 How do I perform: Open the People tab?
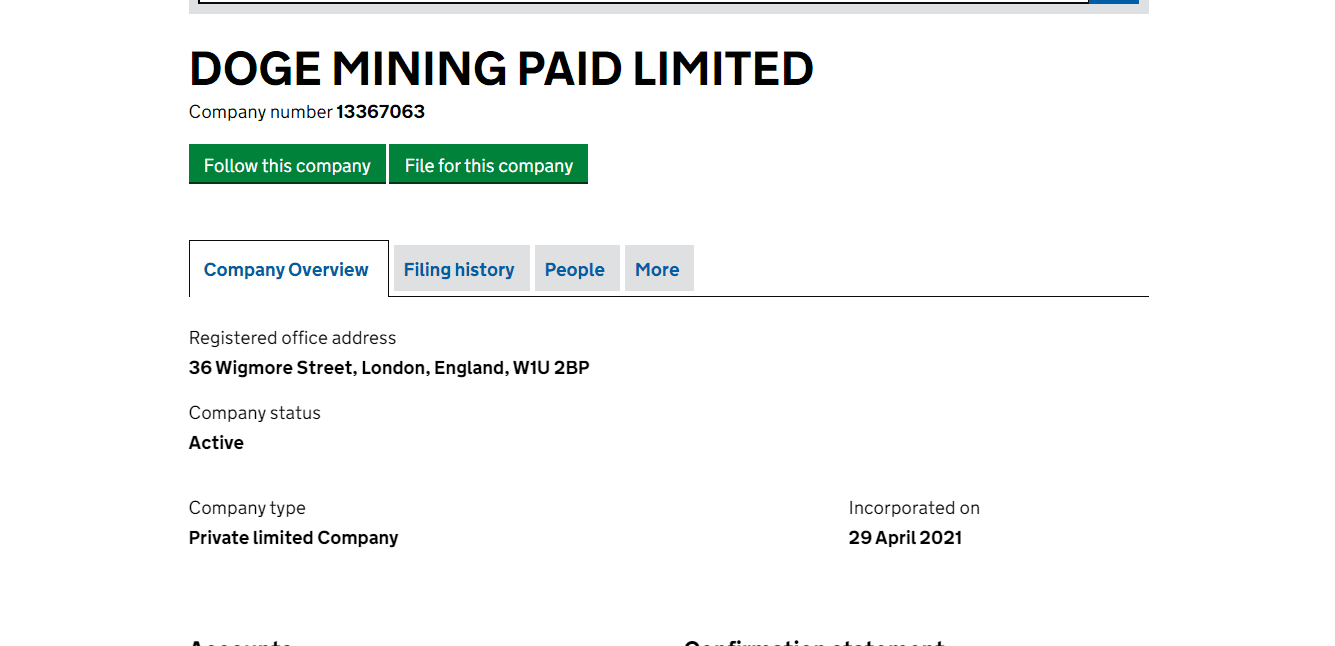click(x=575, y=269)
